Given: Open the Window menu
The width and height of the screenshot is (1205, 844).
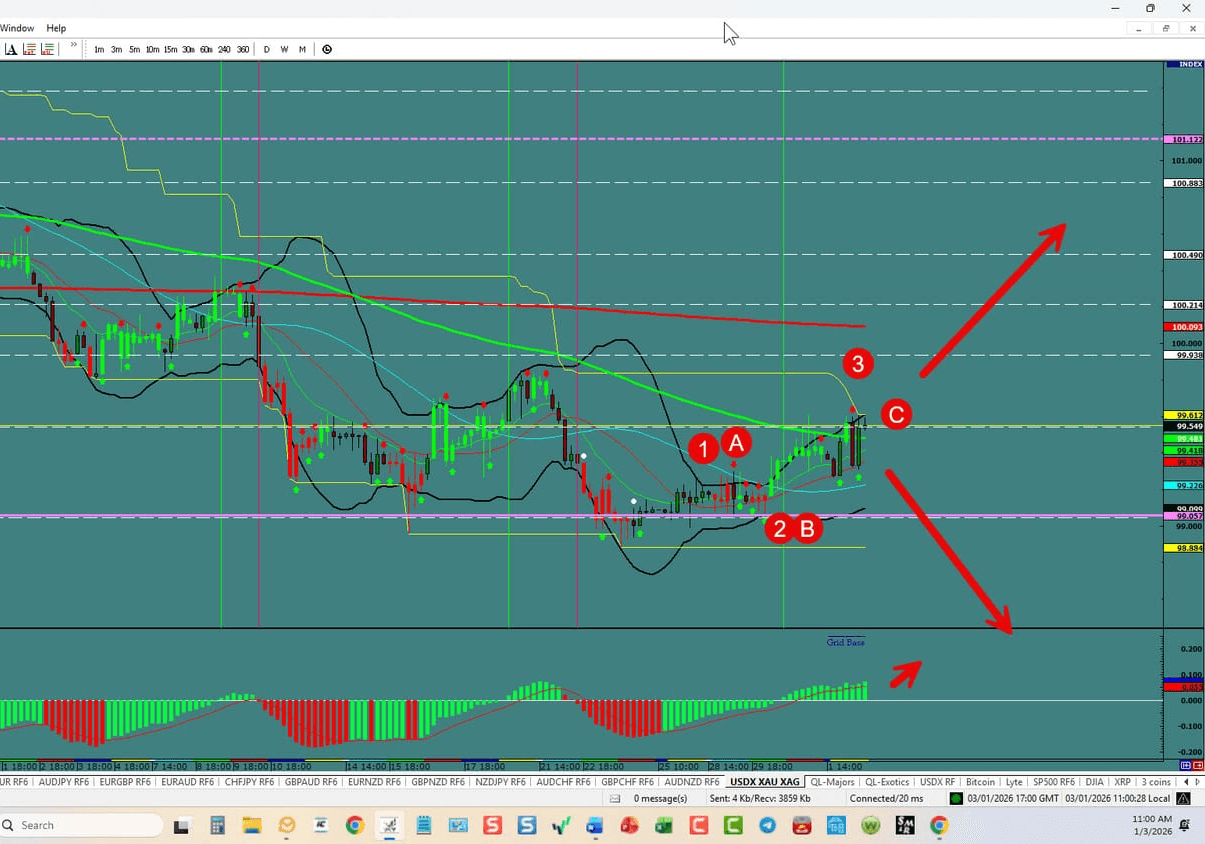Looking at the screenshot, I should (17, 28).
